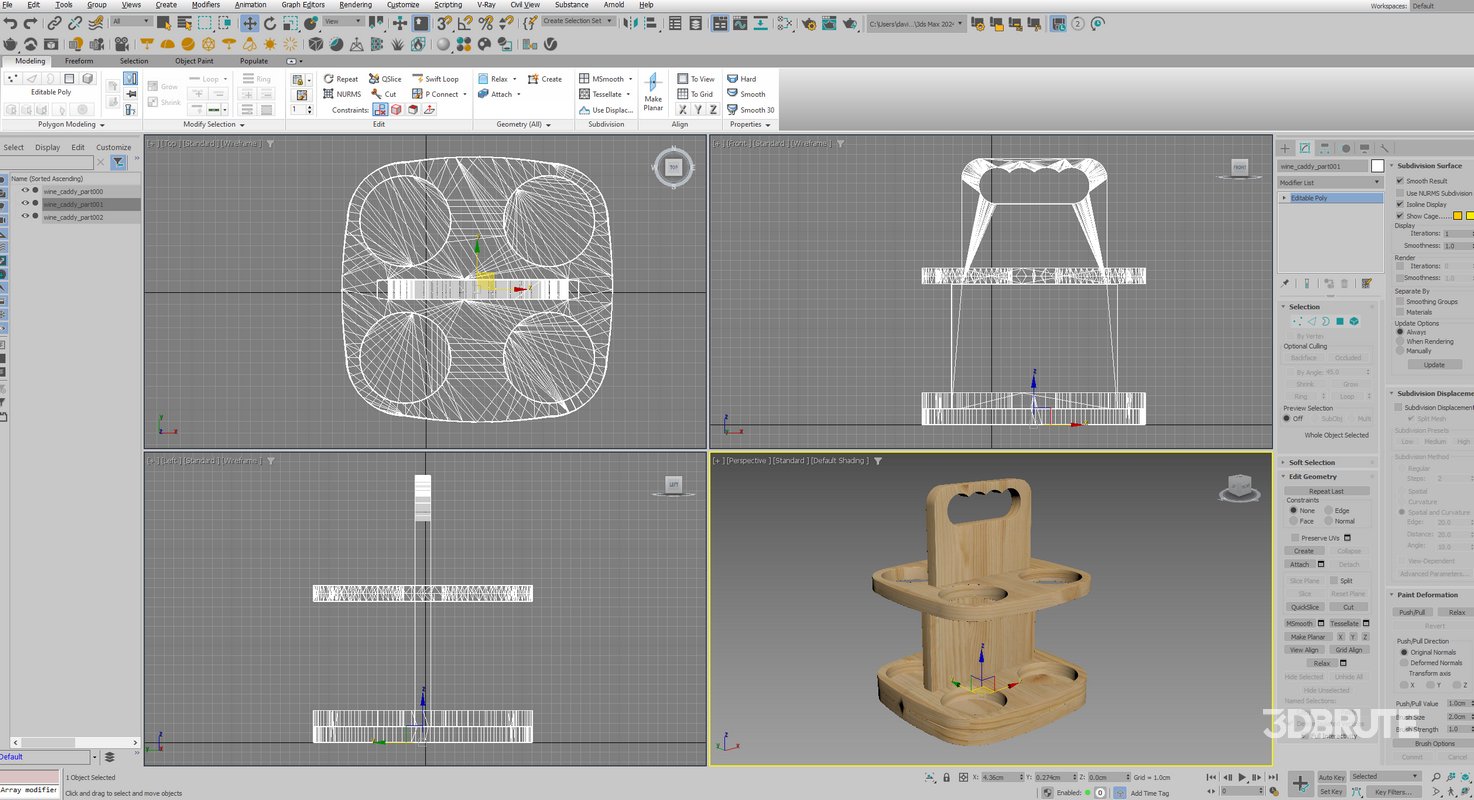
Task: Choose Polygon sub-object level in Selection rollout
Action: click(1339, 321)
